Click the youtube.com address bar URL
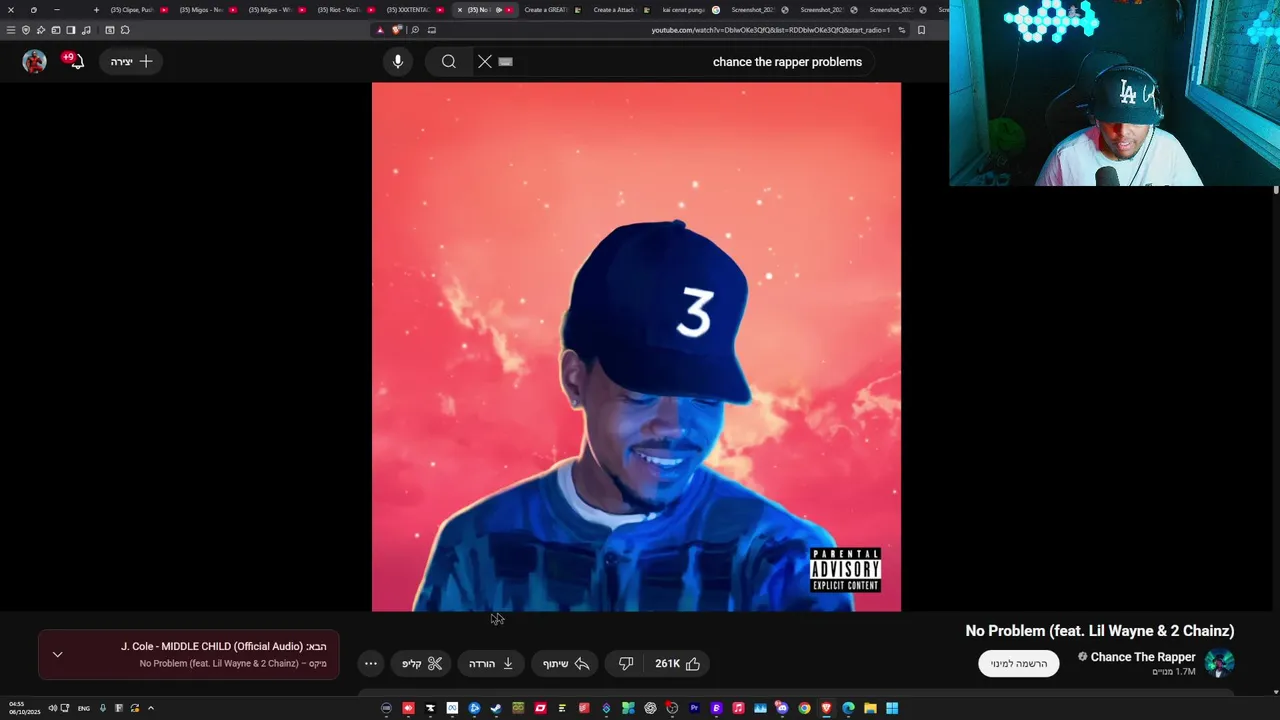 [770, 30]
